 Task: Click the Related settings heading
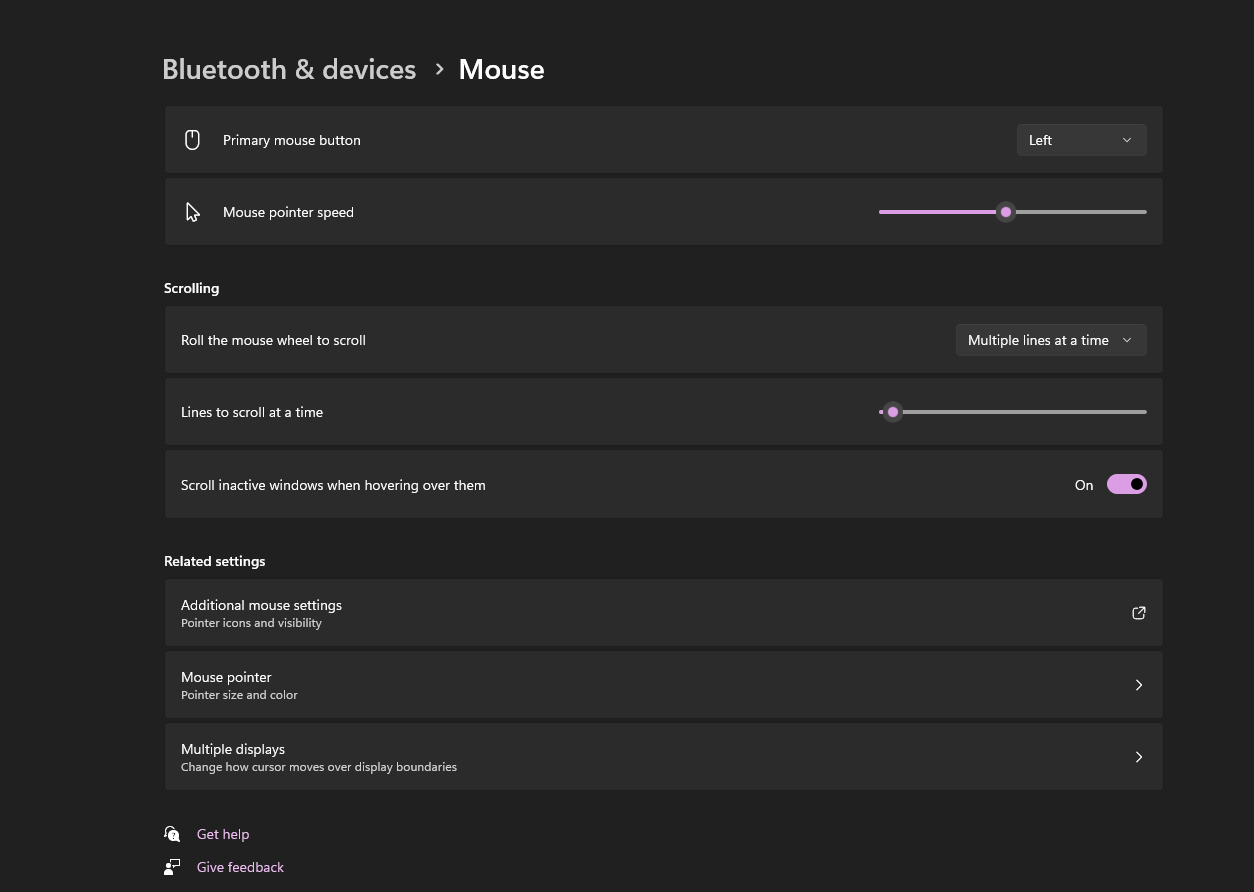point(214,561)
